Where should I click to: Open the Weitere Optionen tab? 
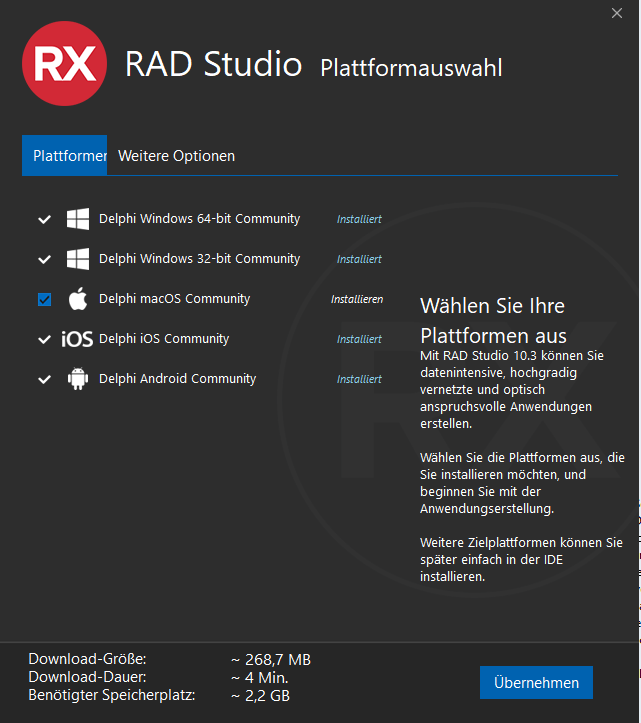(176, 156)
